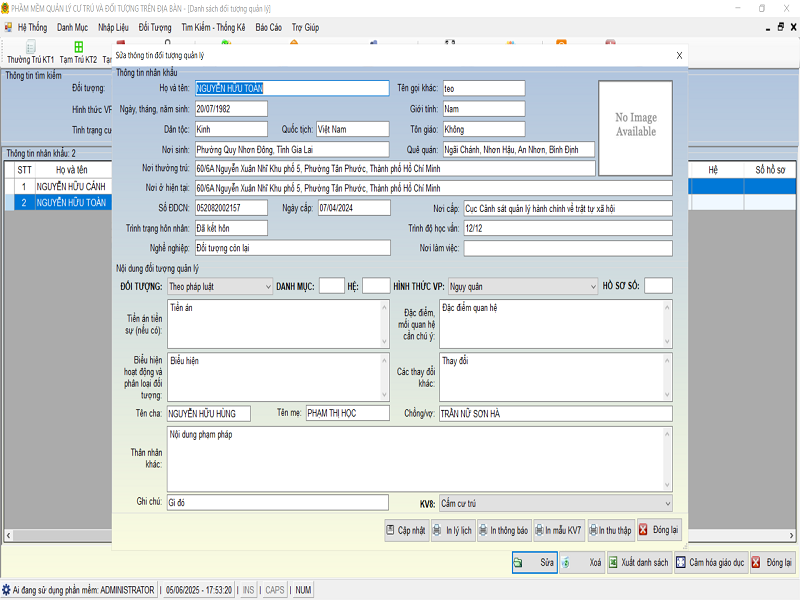Click the Sửa edit icon in main window

pos(518,562)
